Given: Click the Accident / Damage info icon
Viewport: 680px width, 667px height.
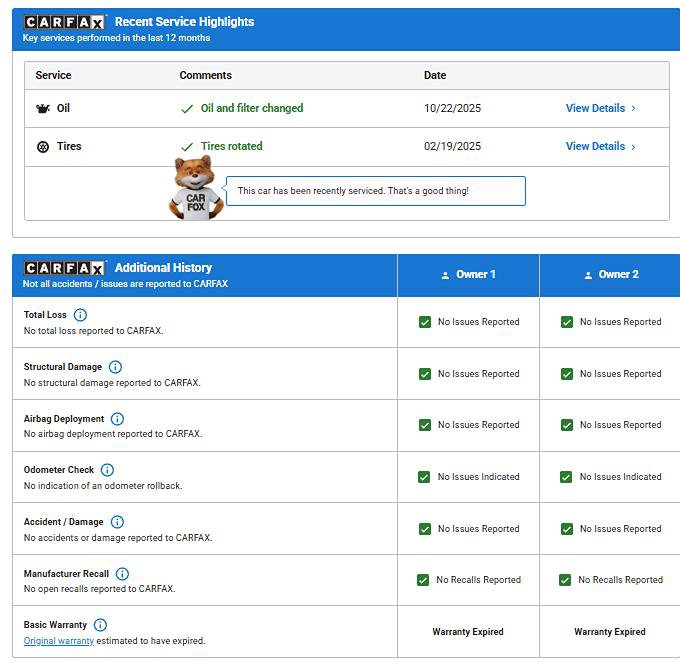Looking at the screenshot, I should click(117, 522).
